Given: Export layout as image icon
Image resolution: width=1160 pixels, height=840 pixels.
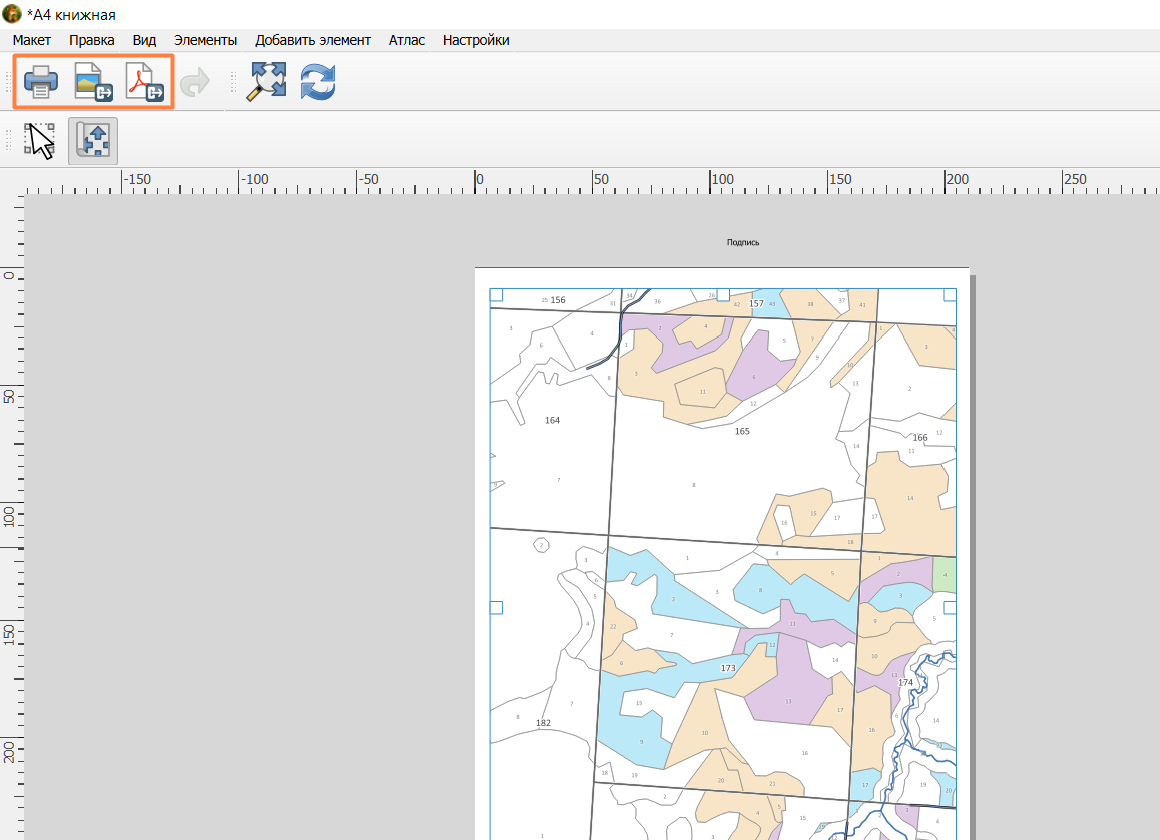Looking at the screenshot, I should click(x=93, y=81).
